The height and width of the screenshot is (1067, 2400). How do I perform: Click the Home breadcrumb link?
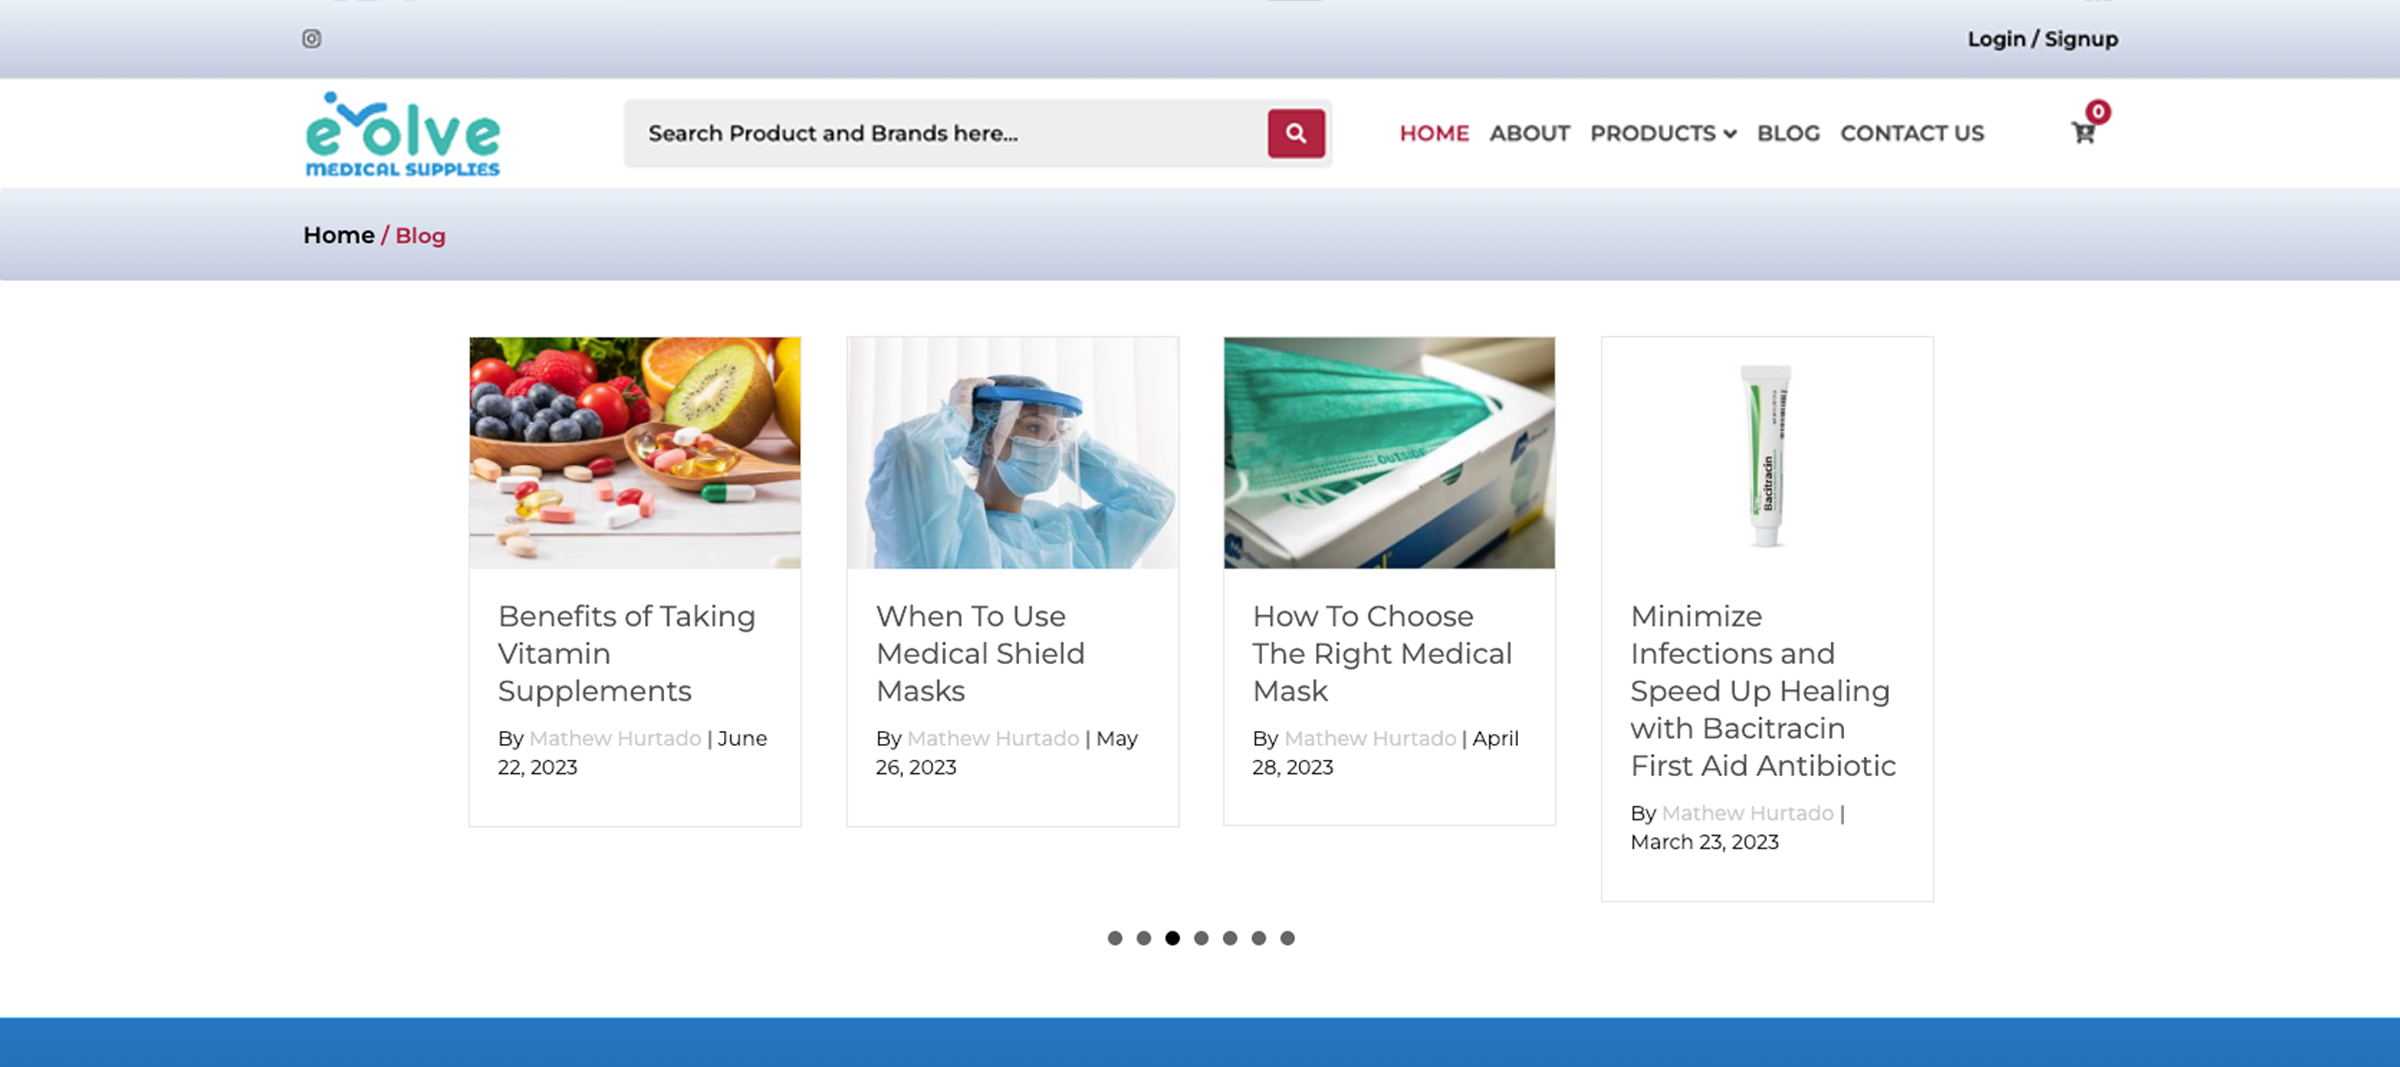pos(338,235)
